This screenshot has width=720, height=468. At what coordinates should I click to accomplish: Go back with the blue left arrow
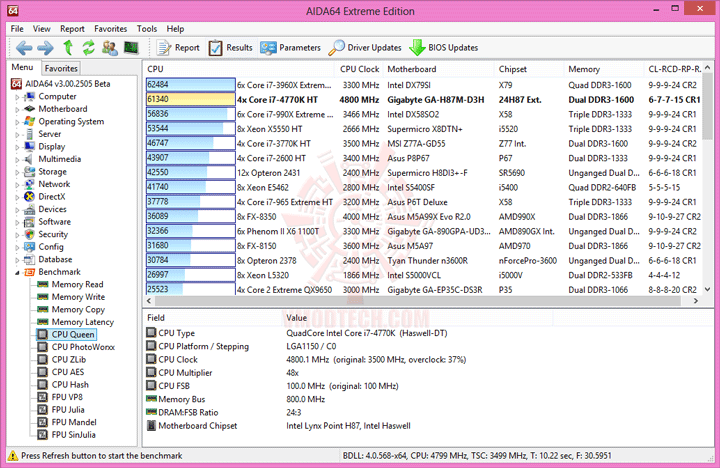coord(24,48)
